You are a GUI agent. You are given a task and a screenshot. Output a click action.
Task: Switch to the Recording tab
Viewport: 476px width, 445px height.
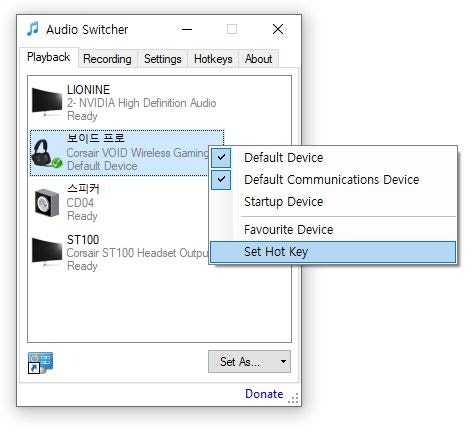coord(107,59)
